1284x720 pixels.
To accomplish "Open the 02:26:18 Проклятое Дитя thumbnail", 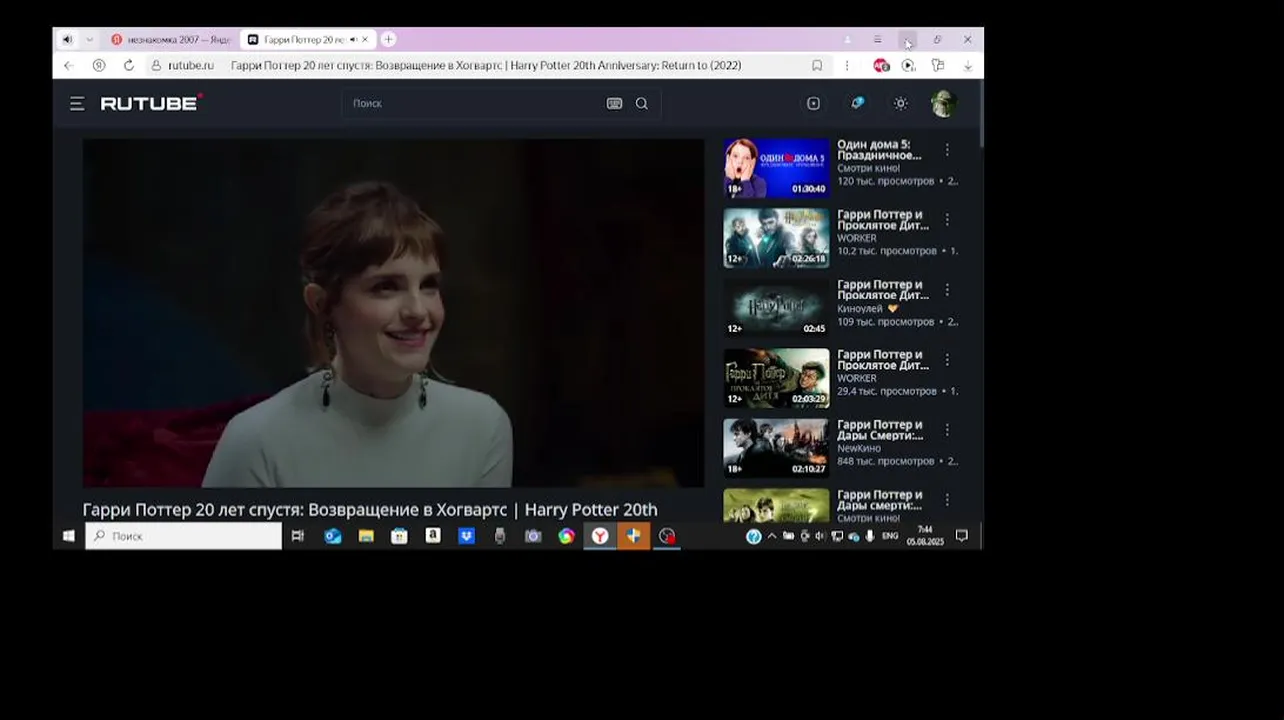I will coord(776,238).
